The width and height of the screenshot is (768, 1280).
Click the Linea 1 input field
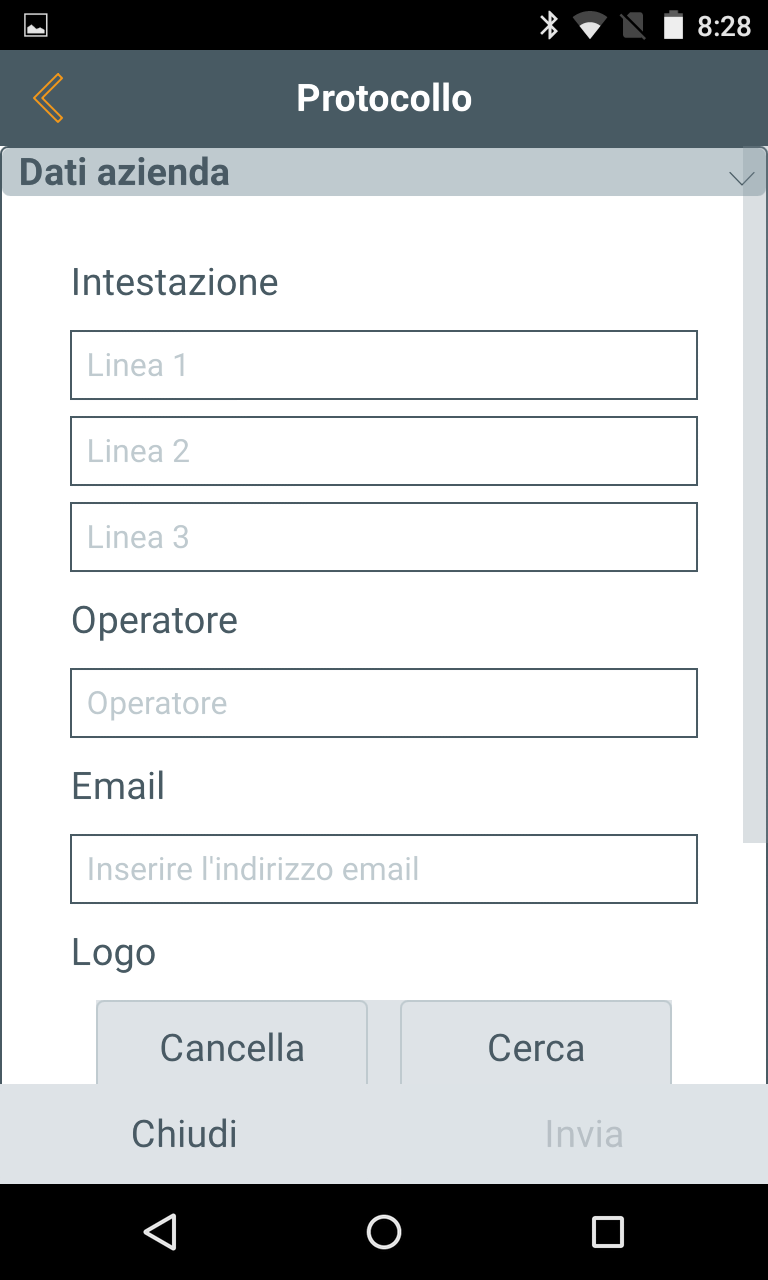click(x=384, y=365)
